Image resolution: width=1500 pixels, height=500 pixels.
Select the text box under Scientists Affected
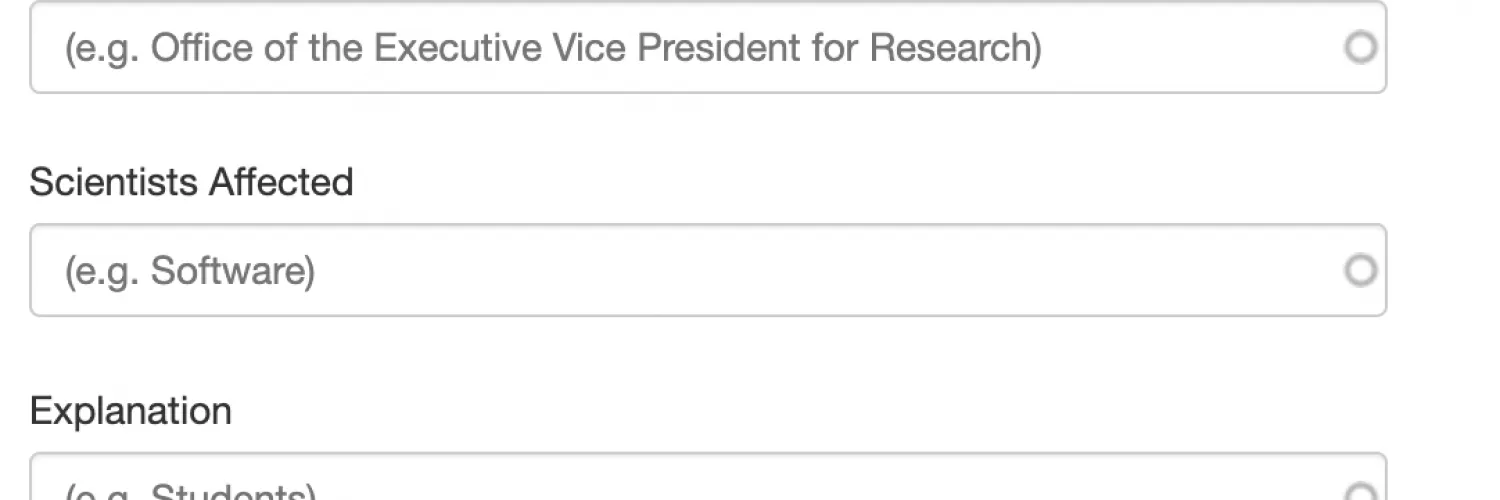coord(700,270)
